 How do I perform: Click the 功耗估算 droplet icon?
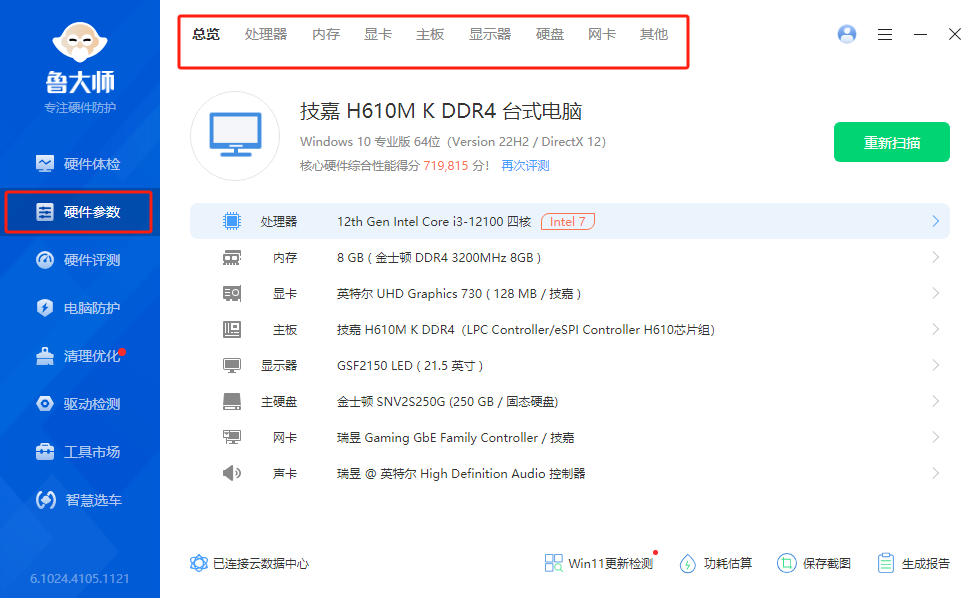pos(688,563)
